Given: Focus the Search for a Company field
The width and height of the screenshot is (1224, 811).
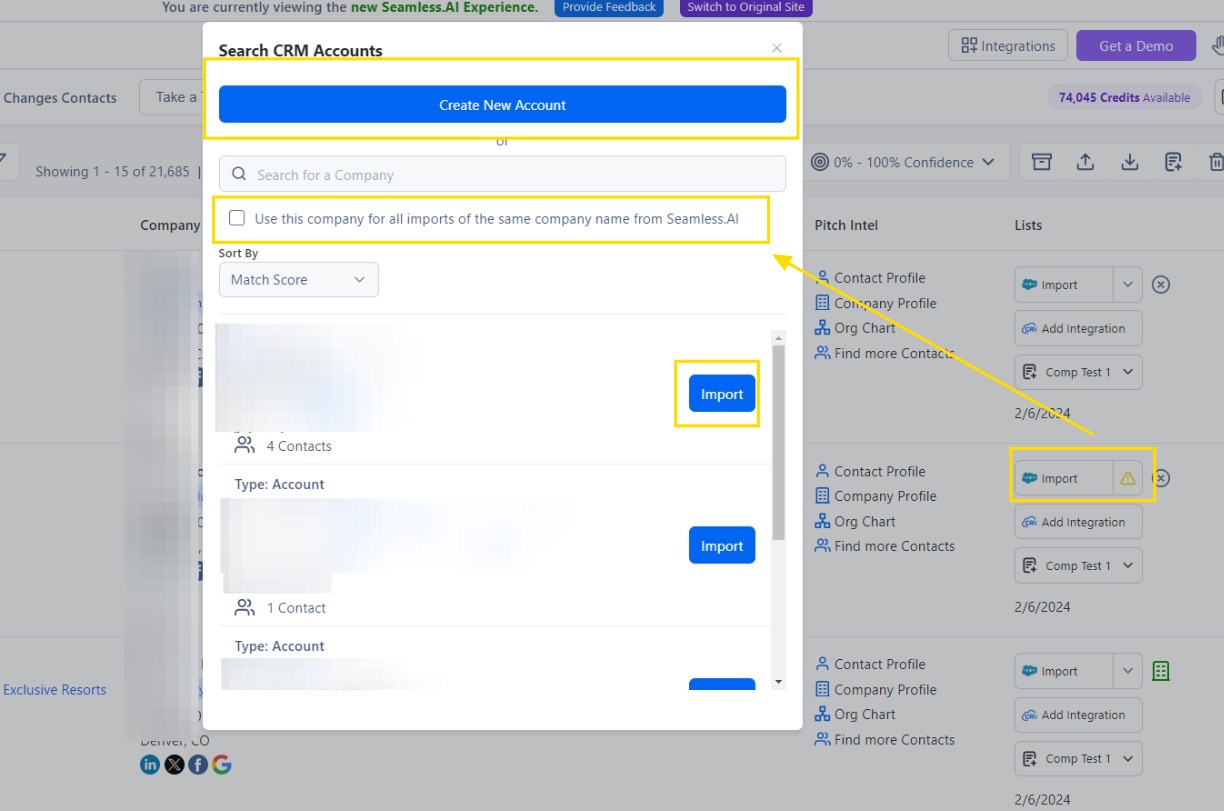Looking at the screenshot, I should pos(502,174).
